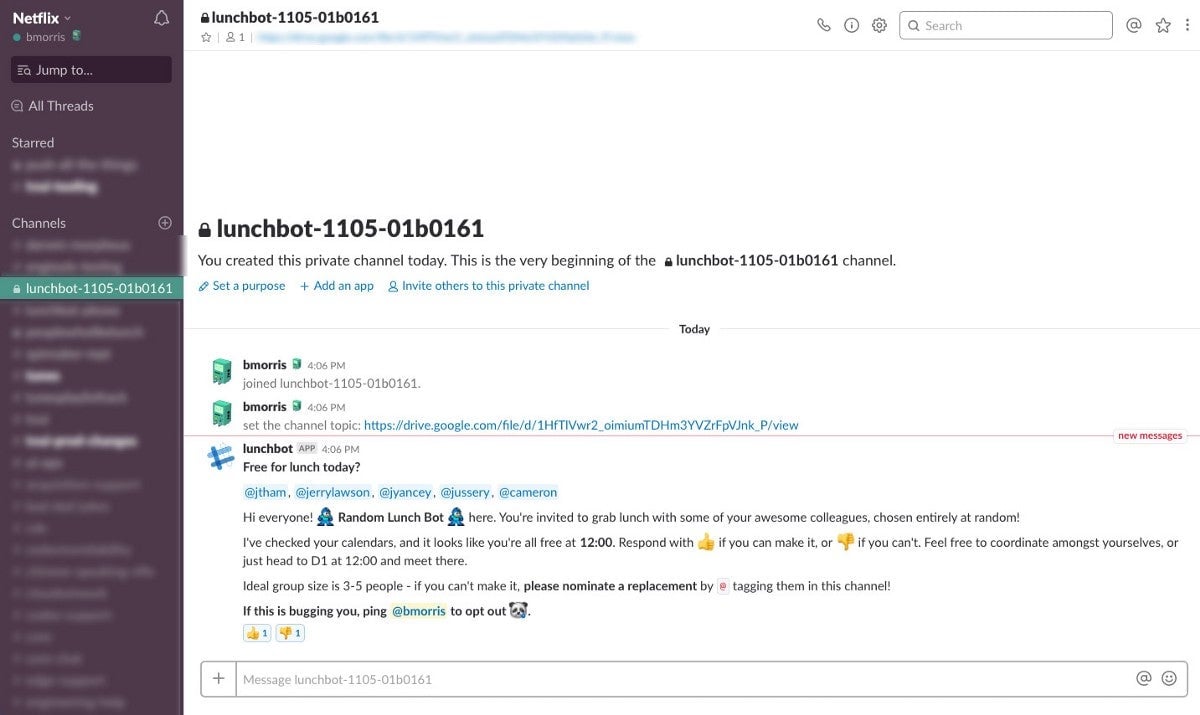1200x715 pixels.
Task: Select lunchbot-1105-01b0161 channel in sidebar
Action: click(x=91, y=288)
